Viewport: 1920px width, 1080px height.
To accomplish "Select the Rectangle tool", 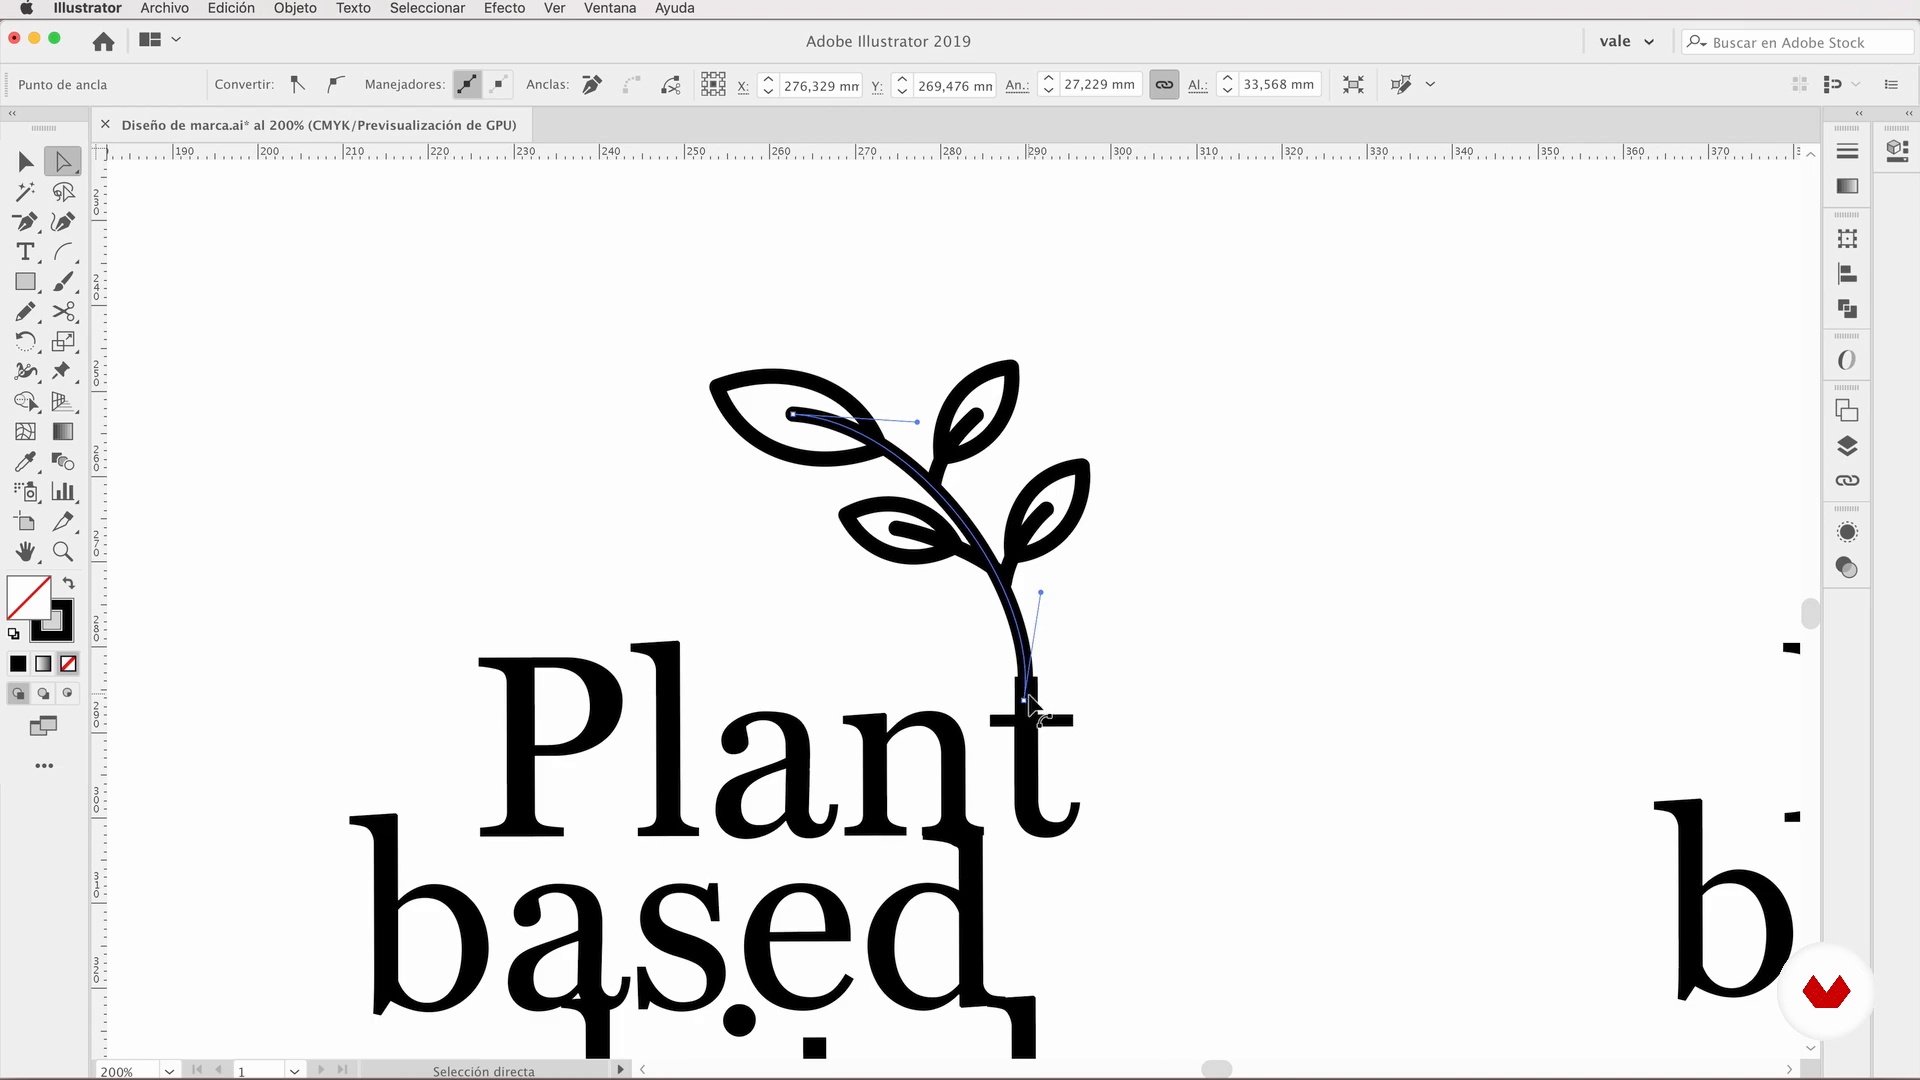I will pyautogui.click(x=25, y=282).
